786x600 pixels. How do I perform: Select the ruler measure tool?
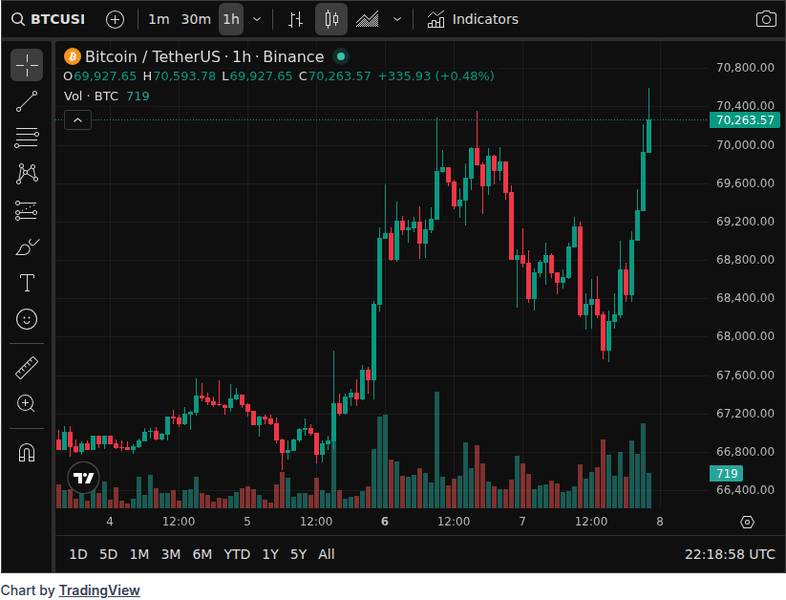point(27,367)
